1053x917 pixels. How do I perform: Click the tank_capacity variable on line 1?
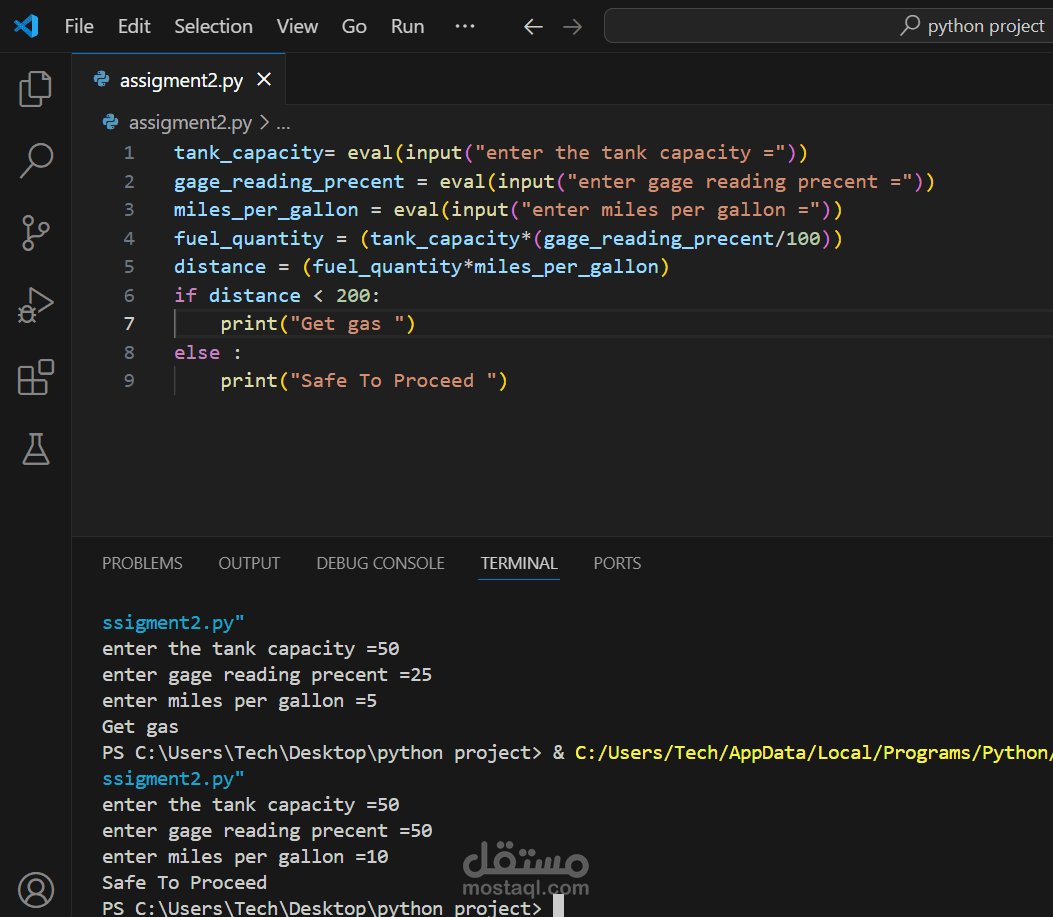[249, 153]
